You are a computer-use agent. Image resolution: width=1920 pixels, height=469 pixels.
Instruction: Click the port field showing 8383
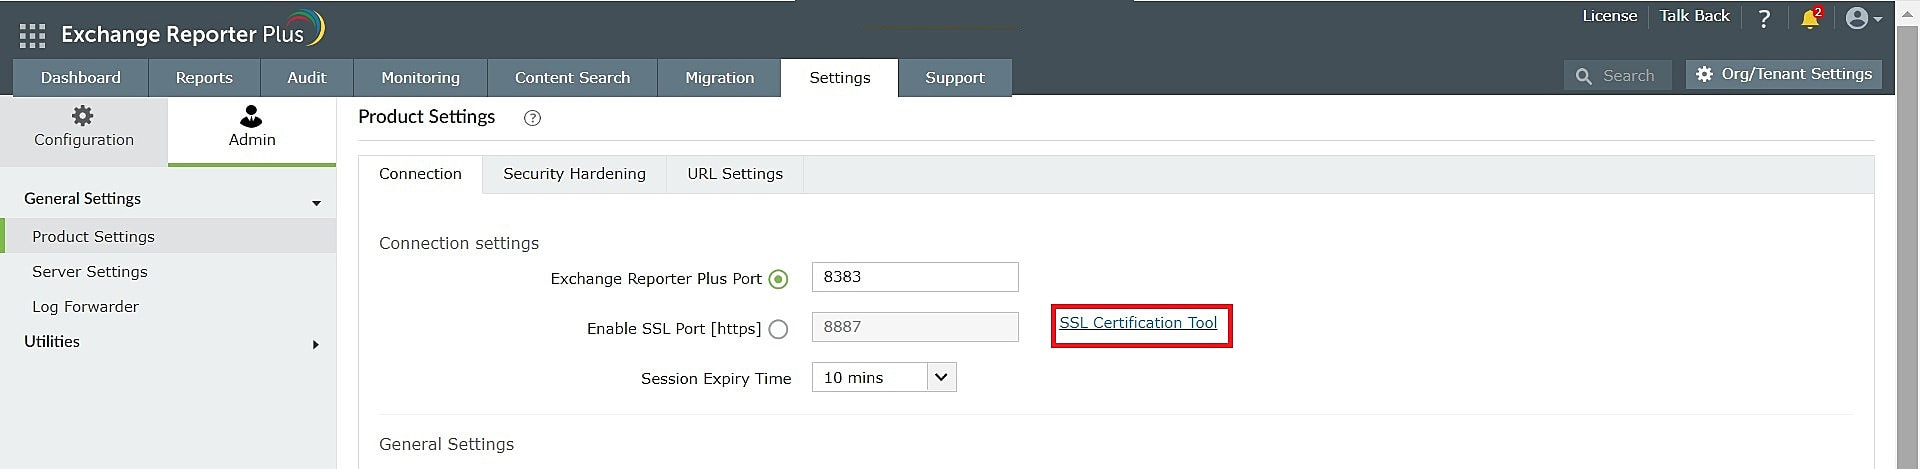(915, 277)
